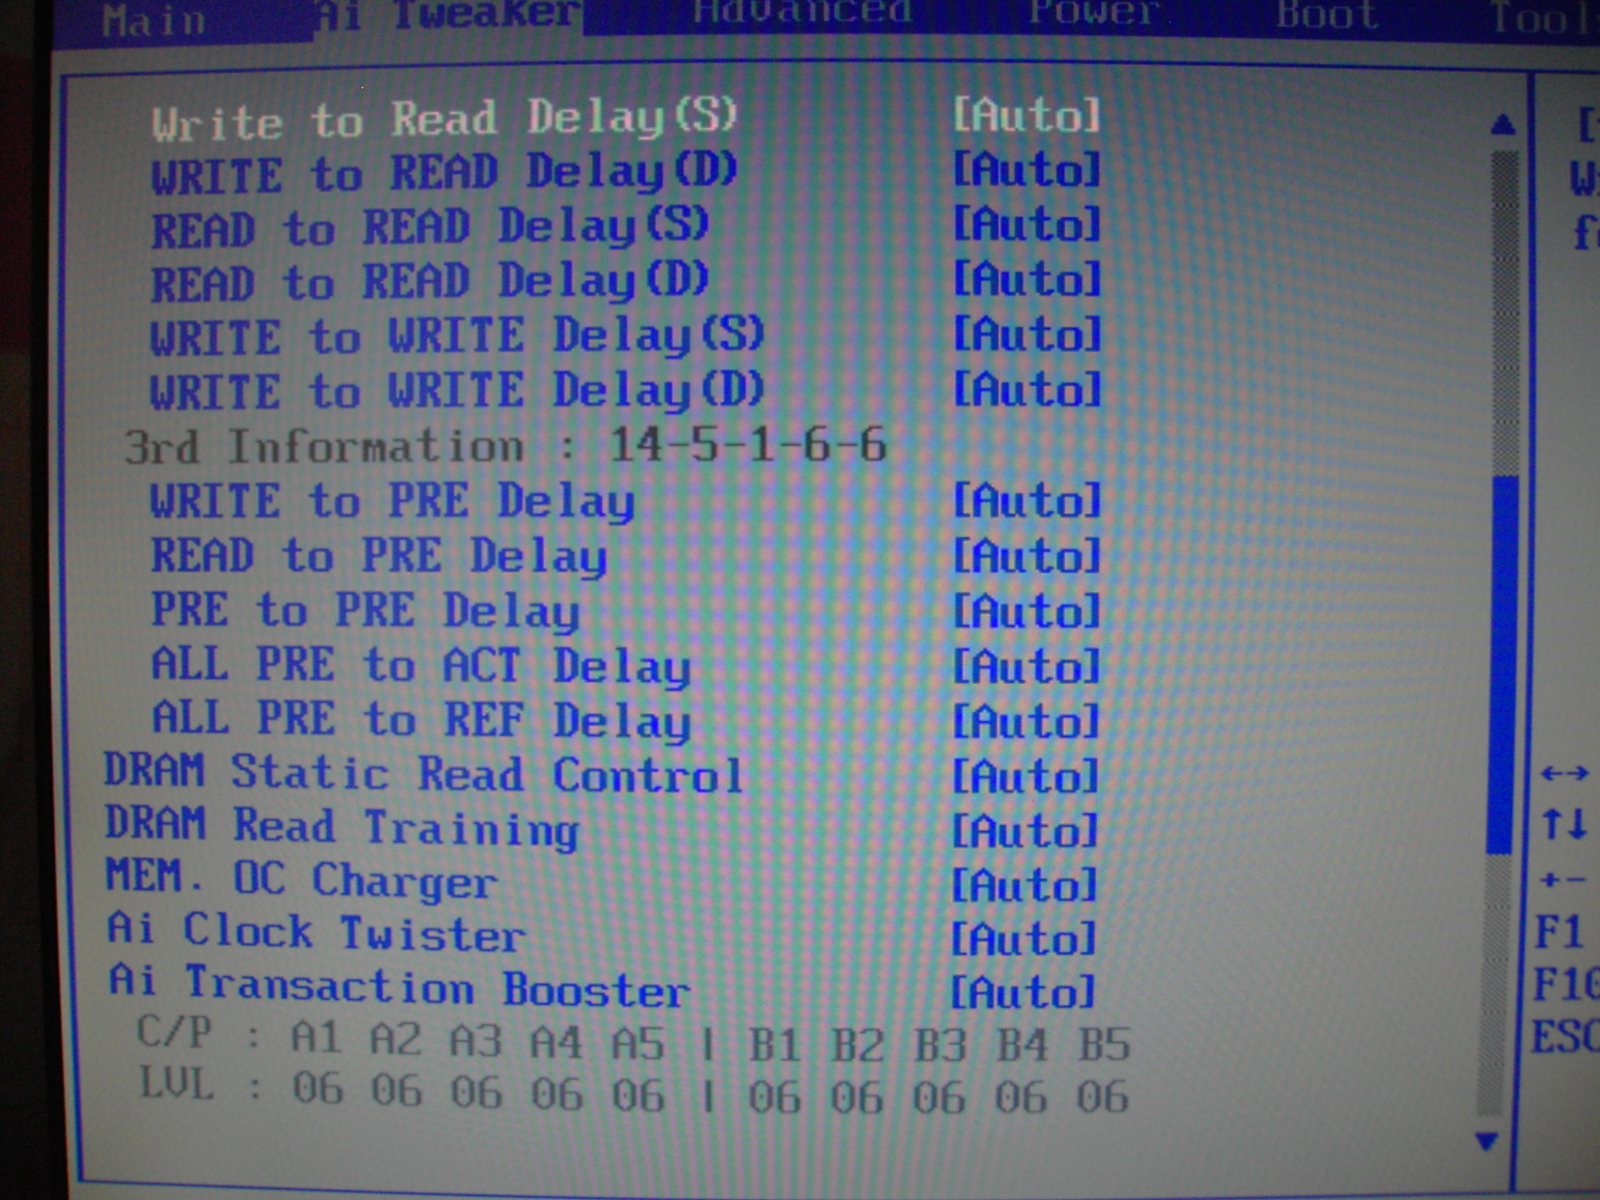This screenshot has height=1200, width=1600.
Task: Select WRITE to WRITE Delay(D) setting
Action: click(458, 392)
